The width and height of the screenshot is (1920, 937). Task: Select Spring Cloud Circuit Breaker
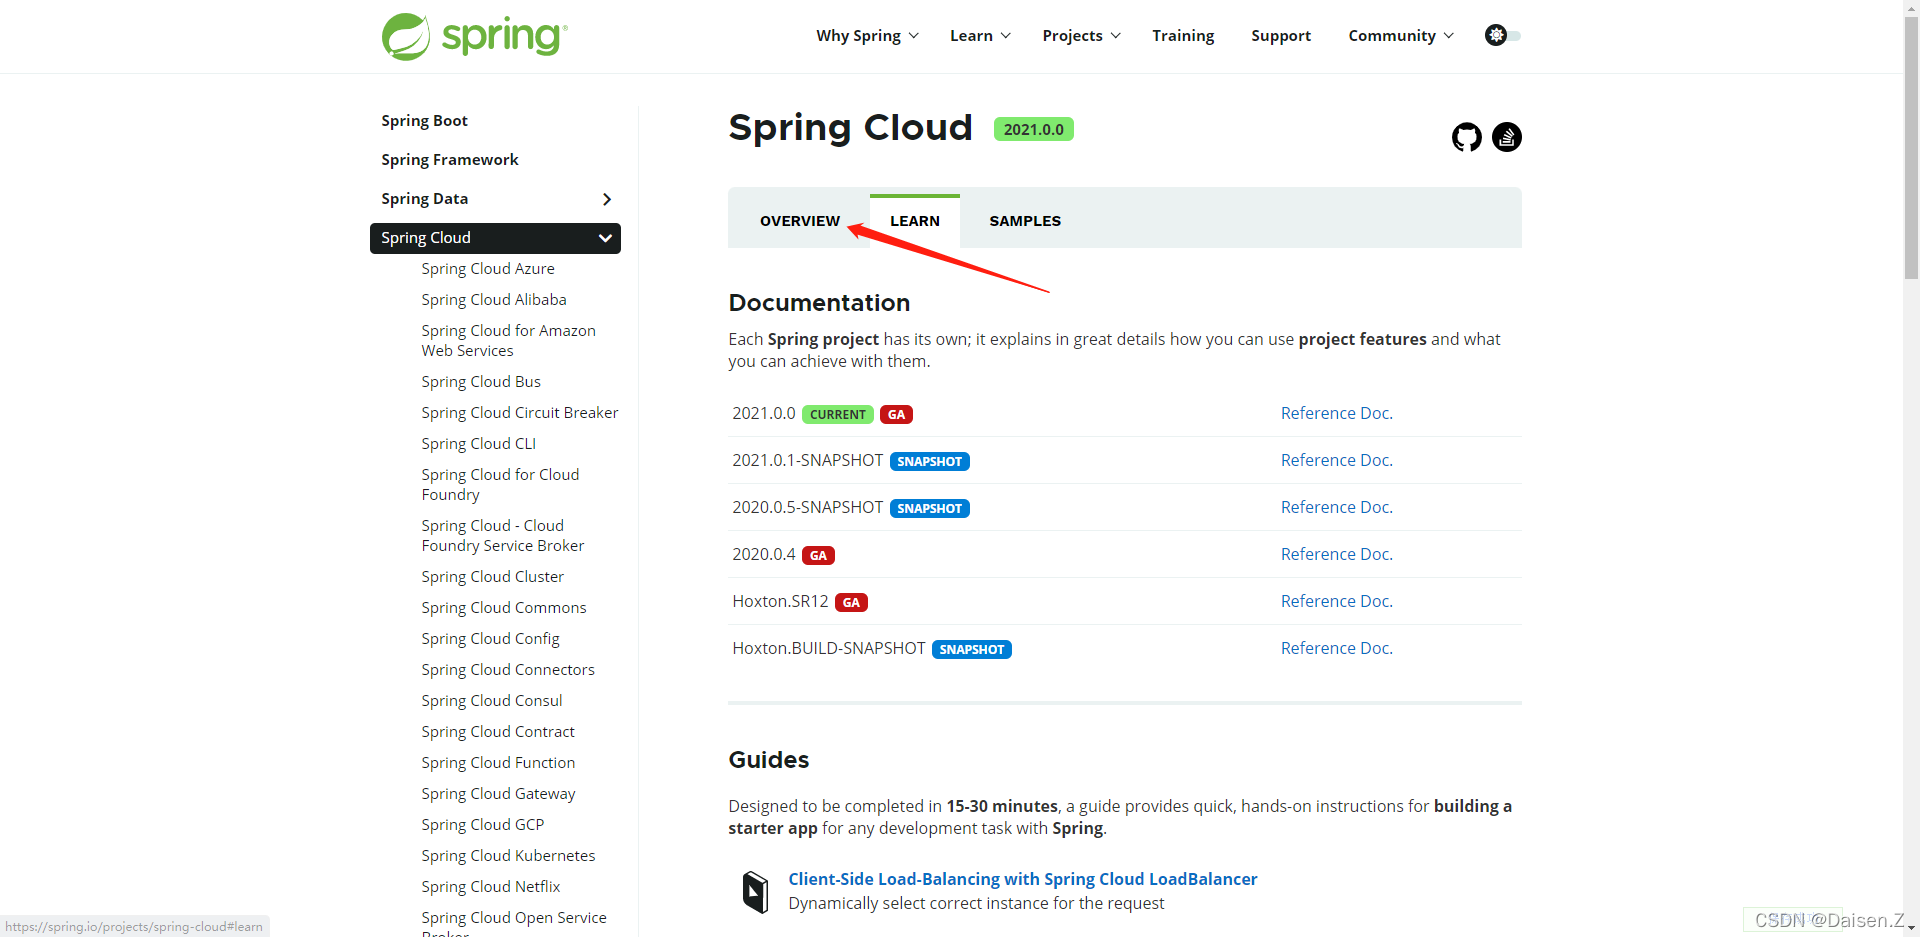point(520,413)
